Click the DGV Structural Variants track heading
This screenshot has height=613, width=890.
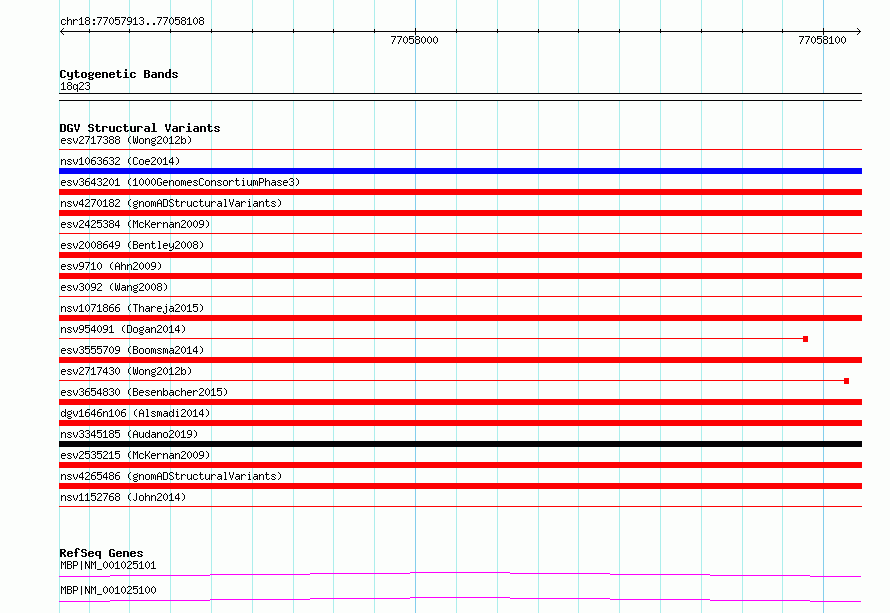pos(140,128)
